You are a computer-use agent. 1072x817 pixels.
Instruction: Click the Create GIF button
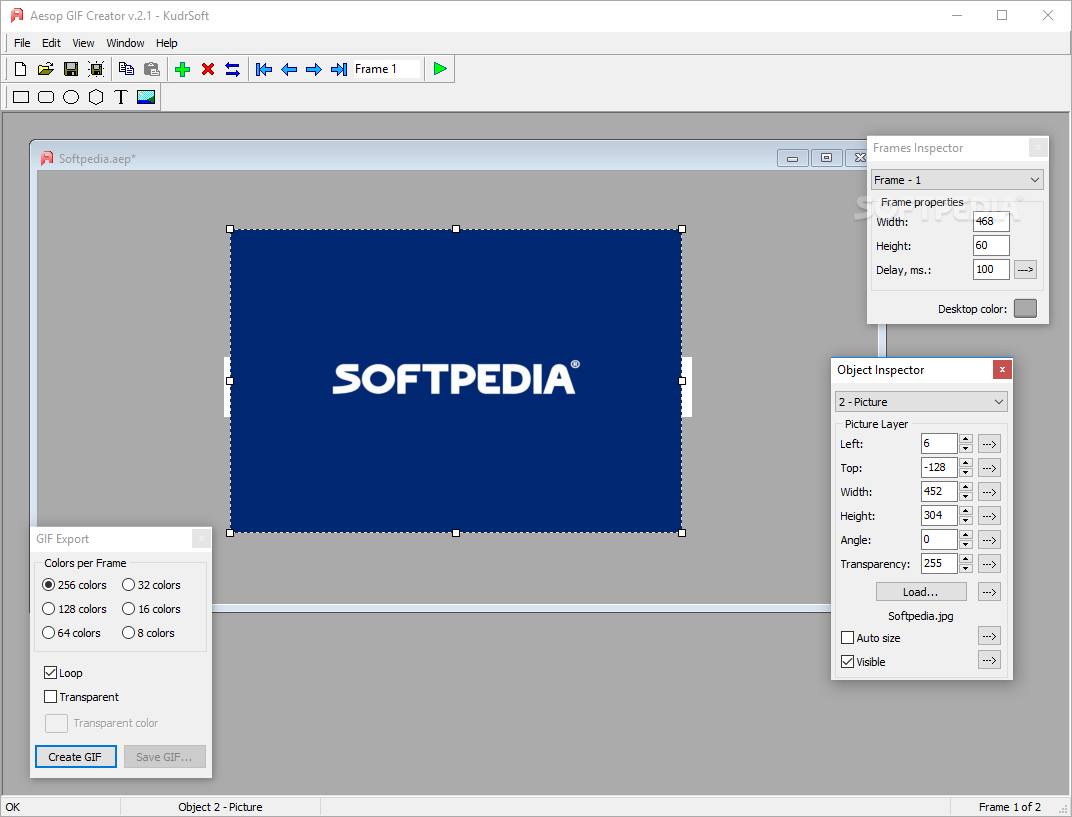[x=75, y=757]
